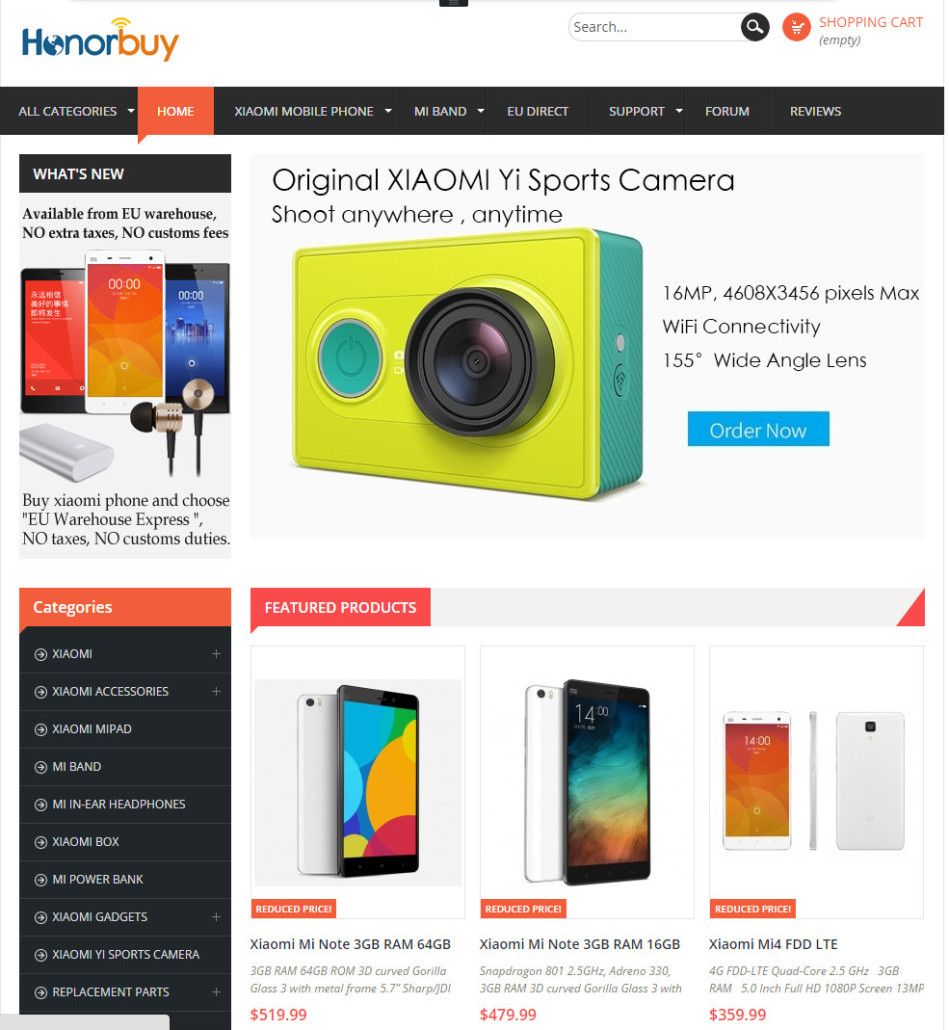Expand XIAOMI GADGETS subcategories
This screenshot has width=949, height=1030.
click(216, 916)
